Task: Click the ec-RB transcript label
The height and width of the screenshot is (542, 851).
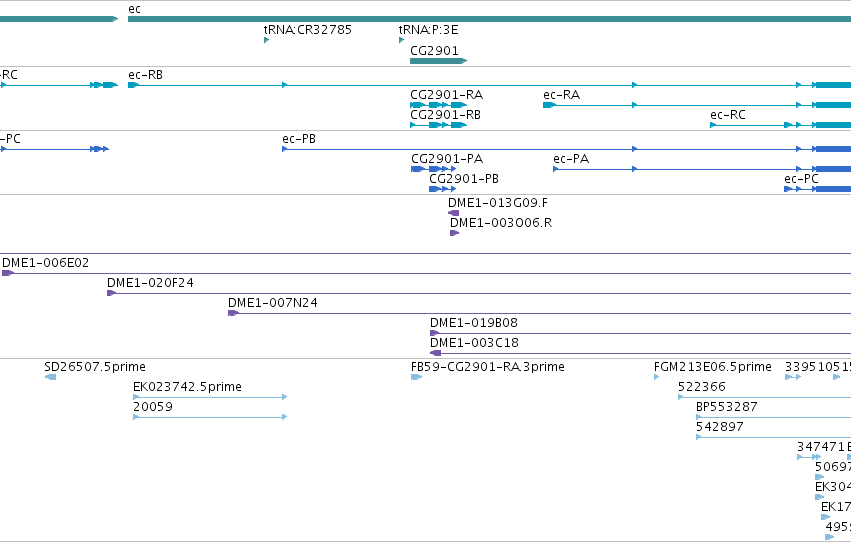Action: tap(145, 75)
